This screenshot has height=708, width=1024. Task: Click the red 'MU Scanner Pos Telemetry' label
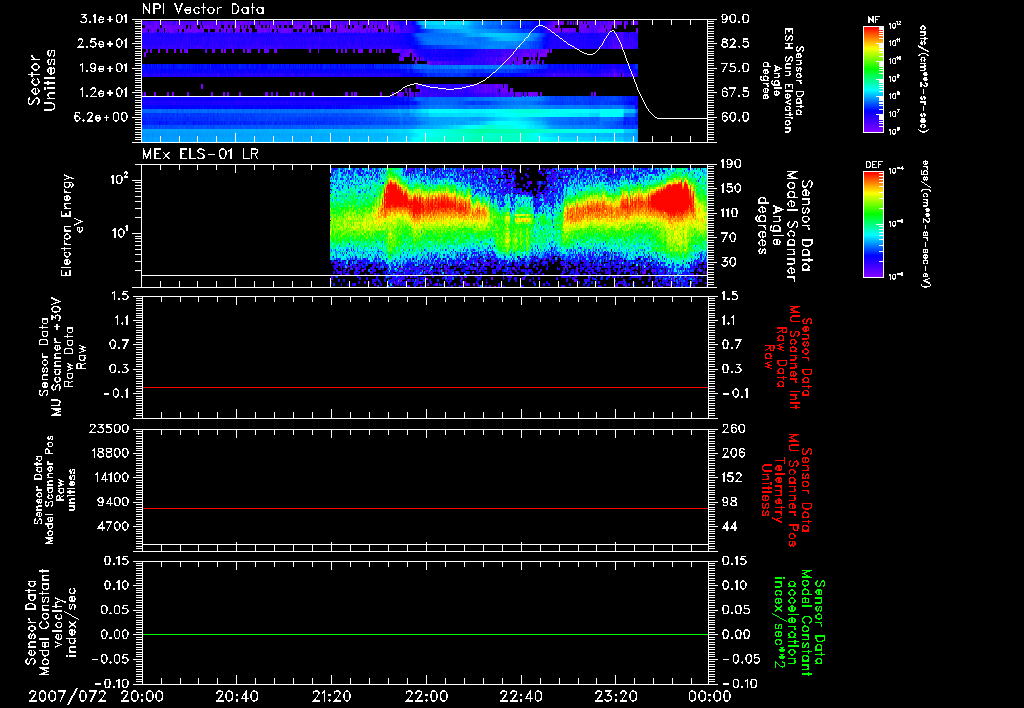tap(787, 490)
